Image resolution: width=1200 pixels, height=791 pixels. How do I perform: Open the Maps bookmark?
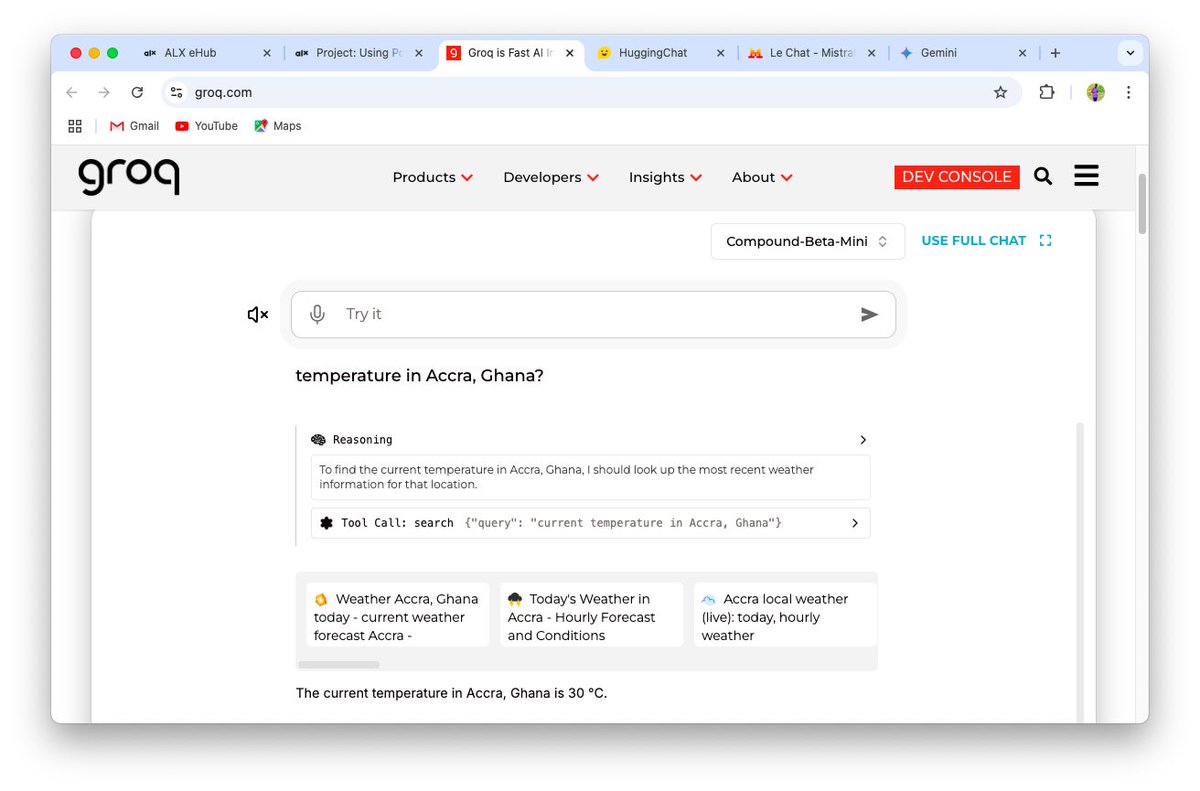(x=277, y=126)
